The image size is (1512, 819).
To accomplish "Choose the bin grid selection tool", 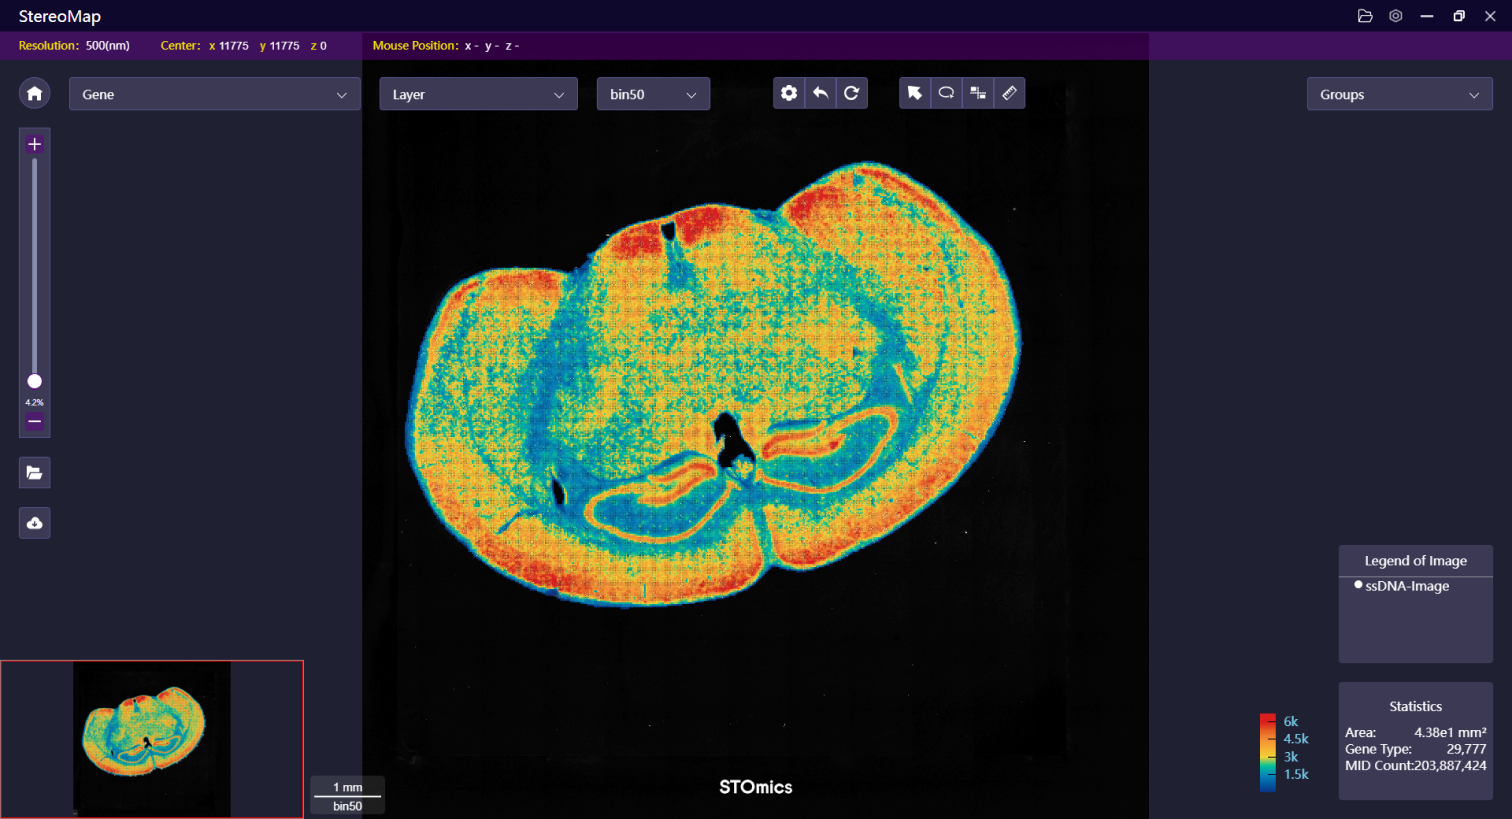I will 978,93.
